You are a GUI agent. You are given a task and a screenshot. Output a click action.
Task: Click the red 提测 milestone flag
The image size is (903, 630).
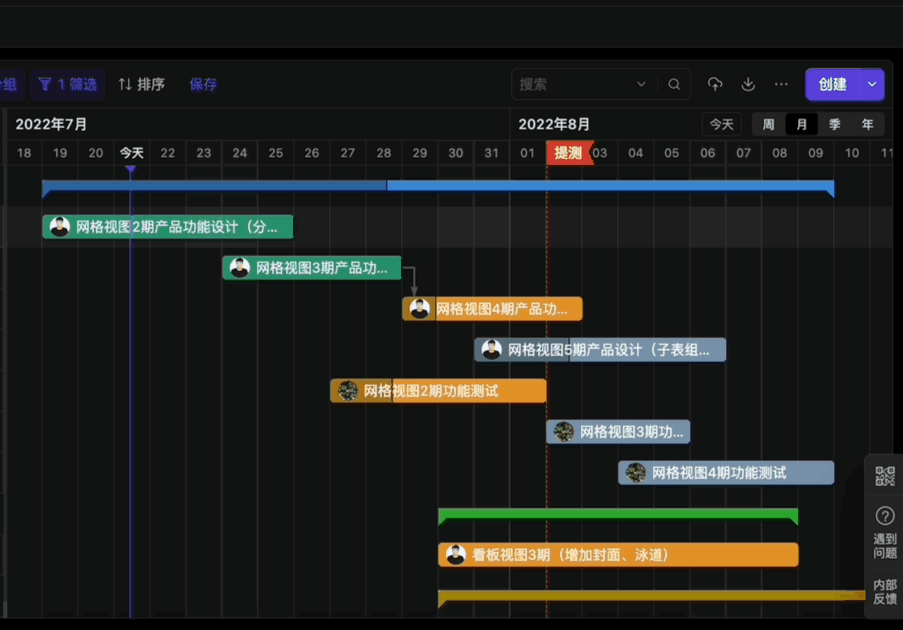tap(569, 153)
